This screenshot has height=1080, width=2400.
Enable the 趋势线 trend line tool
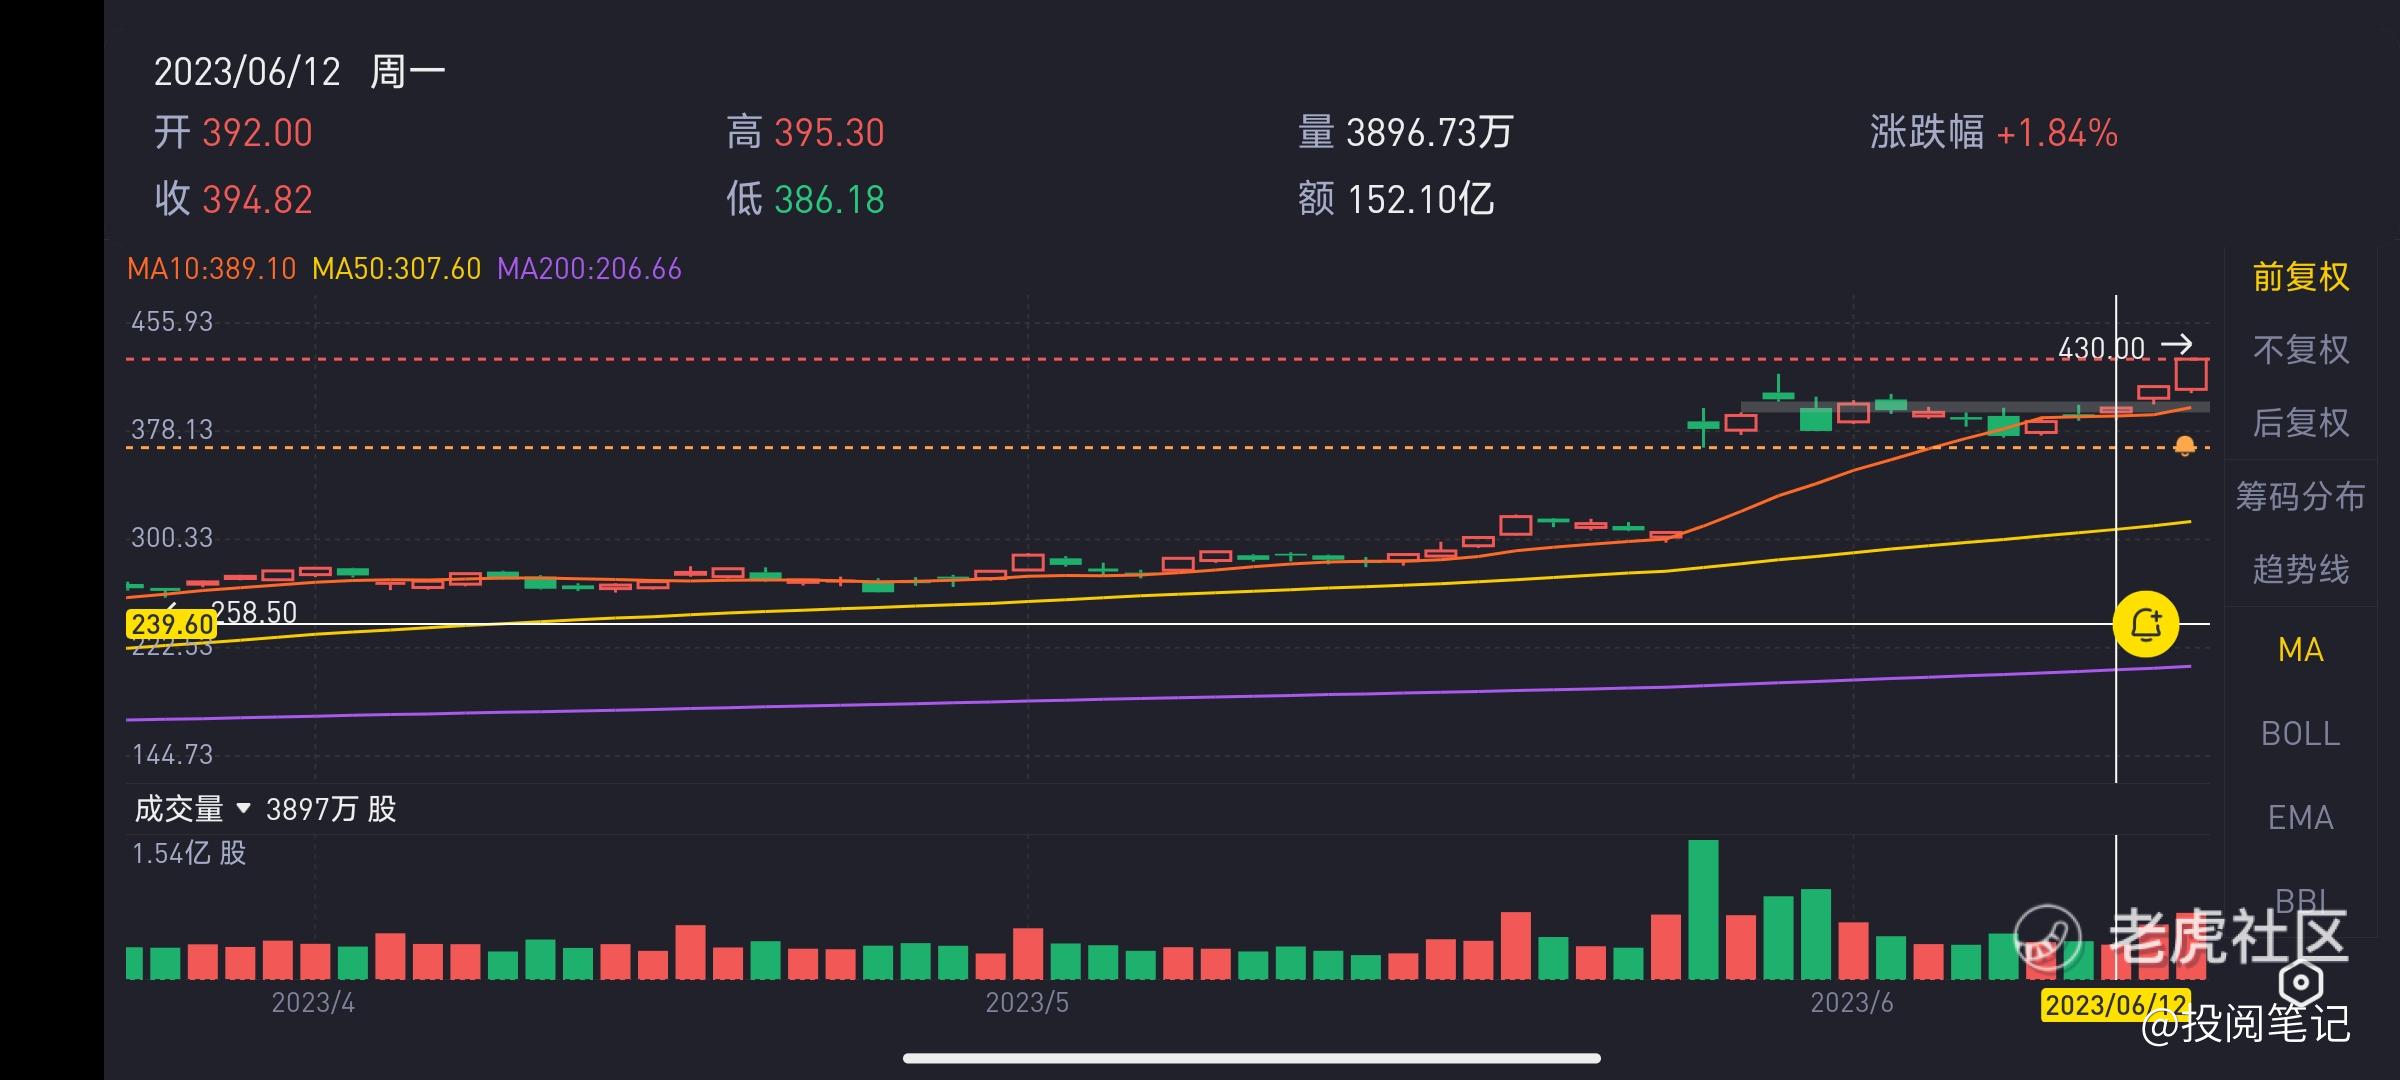(2299, 570)
